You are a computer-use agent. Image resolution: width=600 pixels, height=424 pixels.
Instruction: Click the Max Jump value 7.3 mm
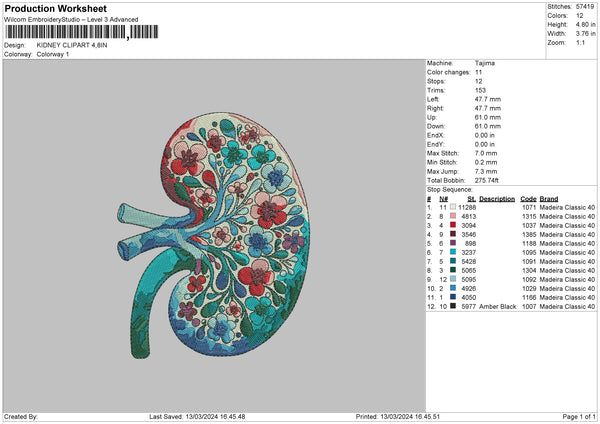pos(486,171)
